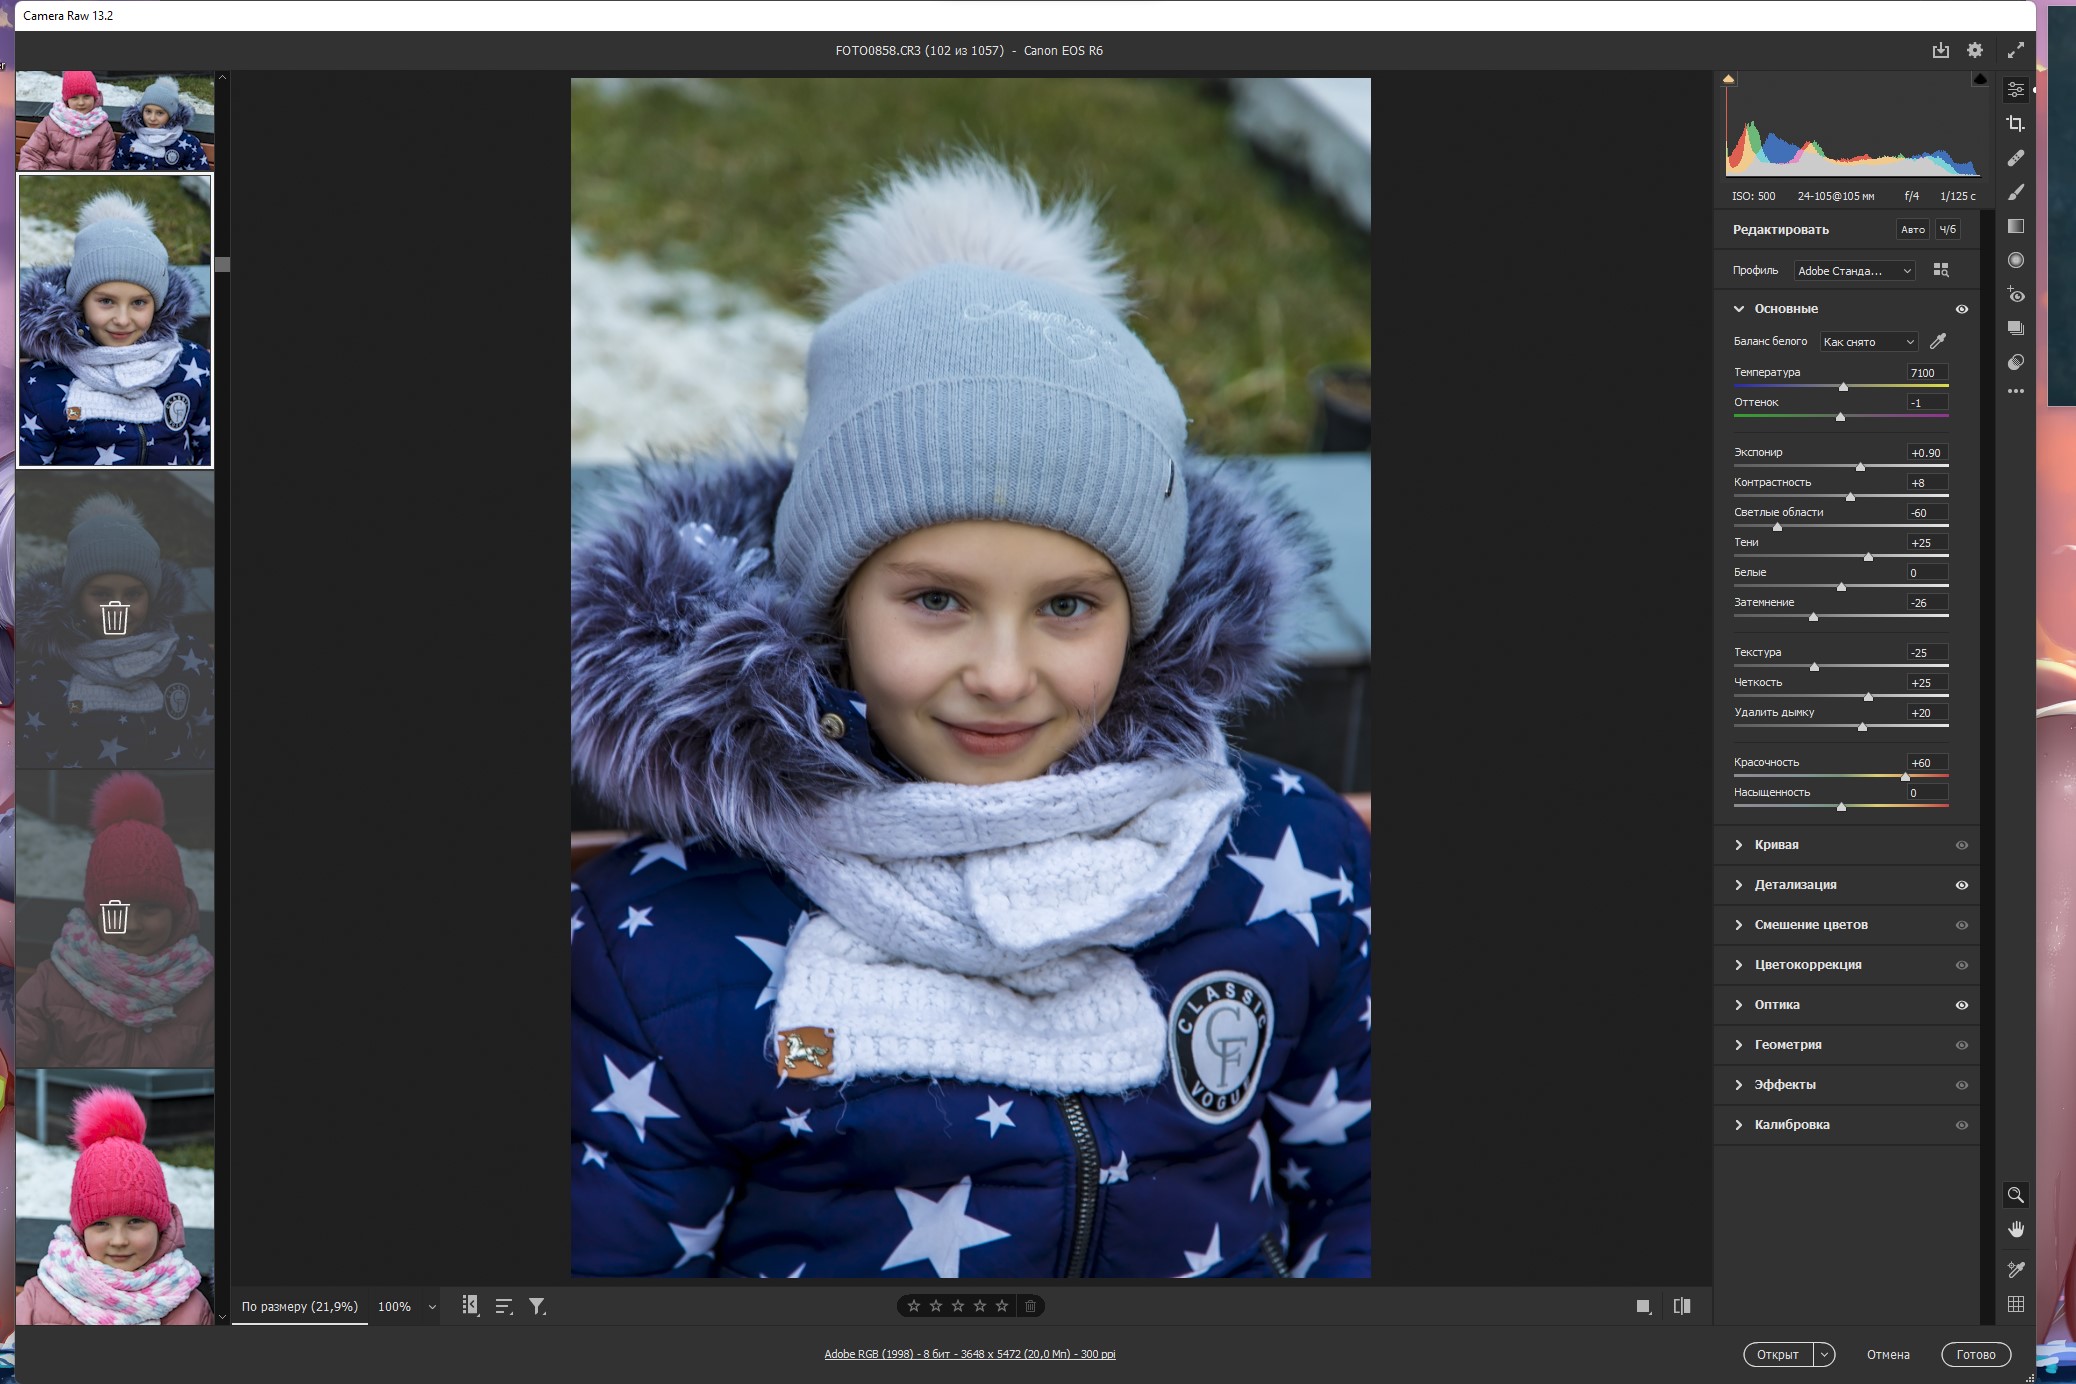Screen dimensions: 2076x1384
Task: Select the Hand pan tool
Action: [x=2015, y=1229]
